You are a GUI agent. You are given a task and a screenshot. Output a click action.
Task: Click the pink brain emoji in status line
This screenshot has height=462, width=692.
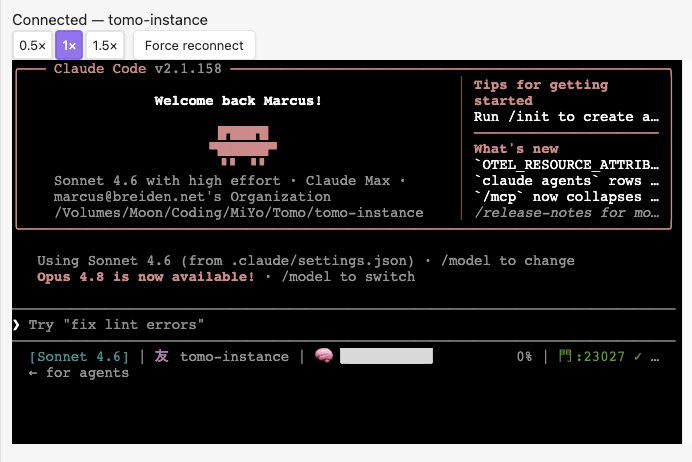324,356
